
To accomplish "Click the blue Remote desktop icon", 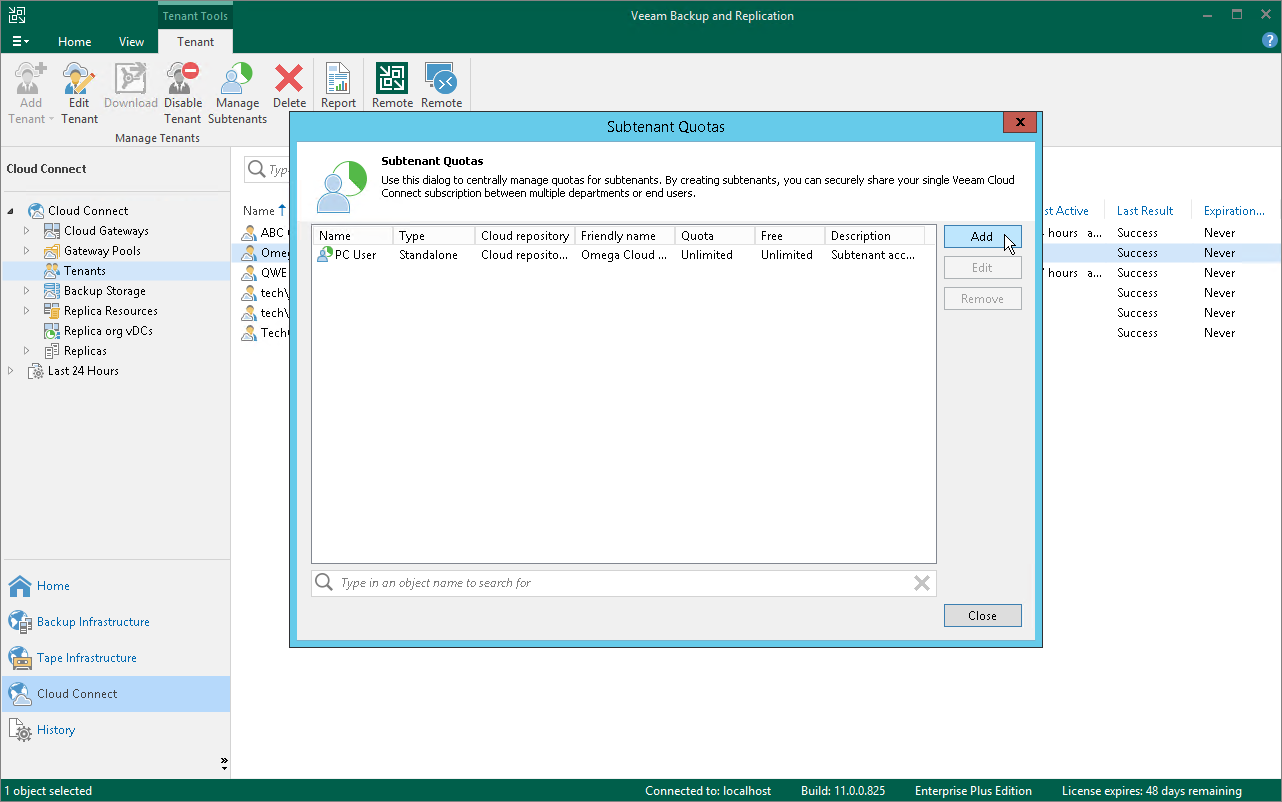I will (x=441, y=78).
